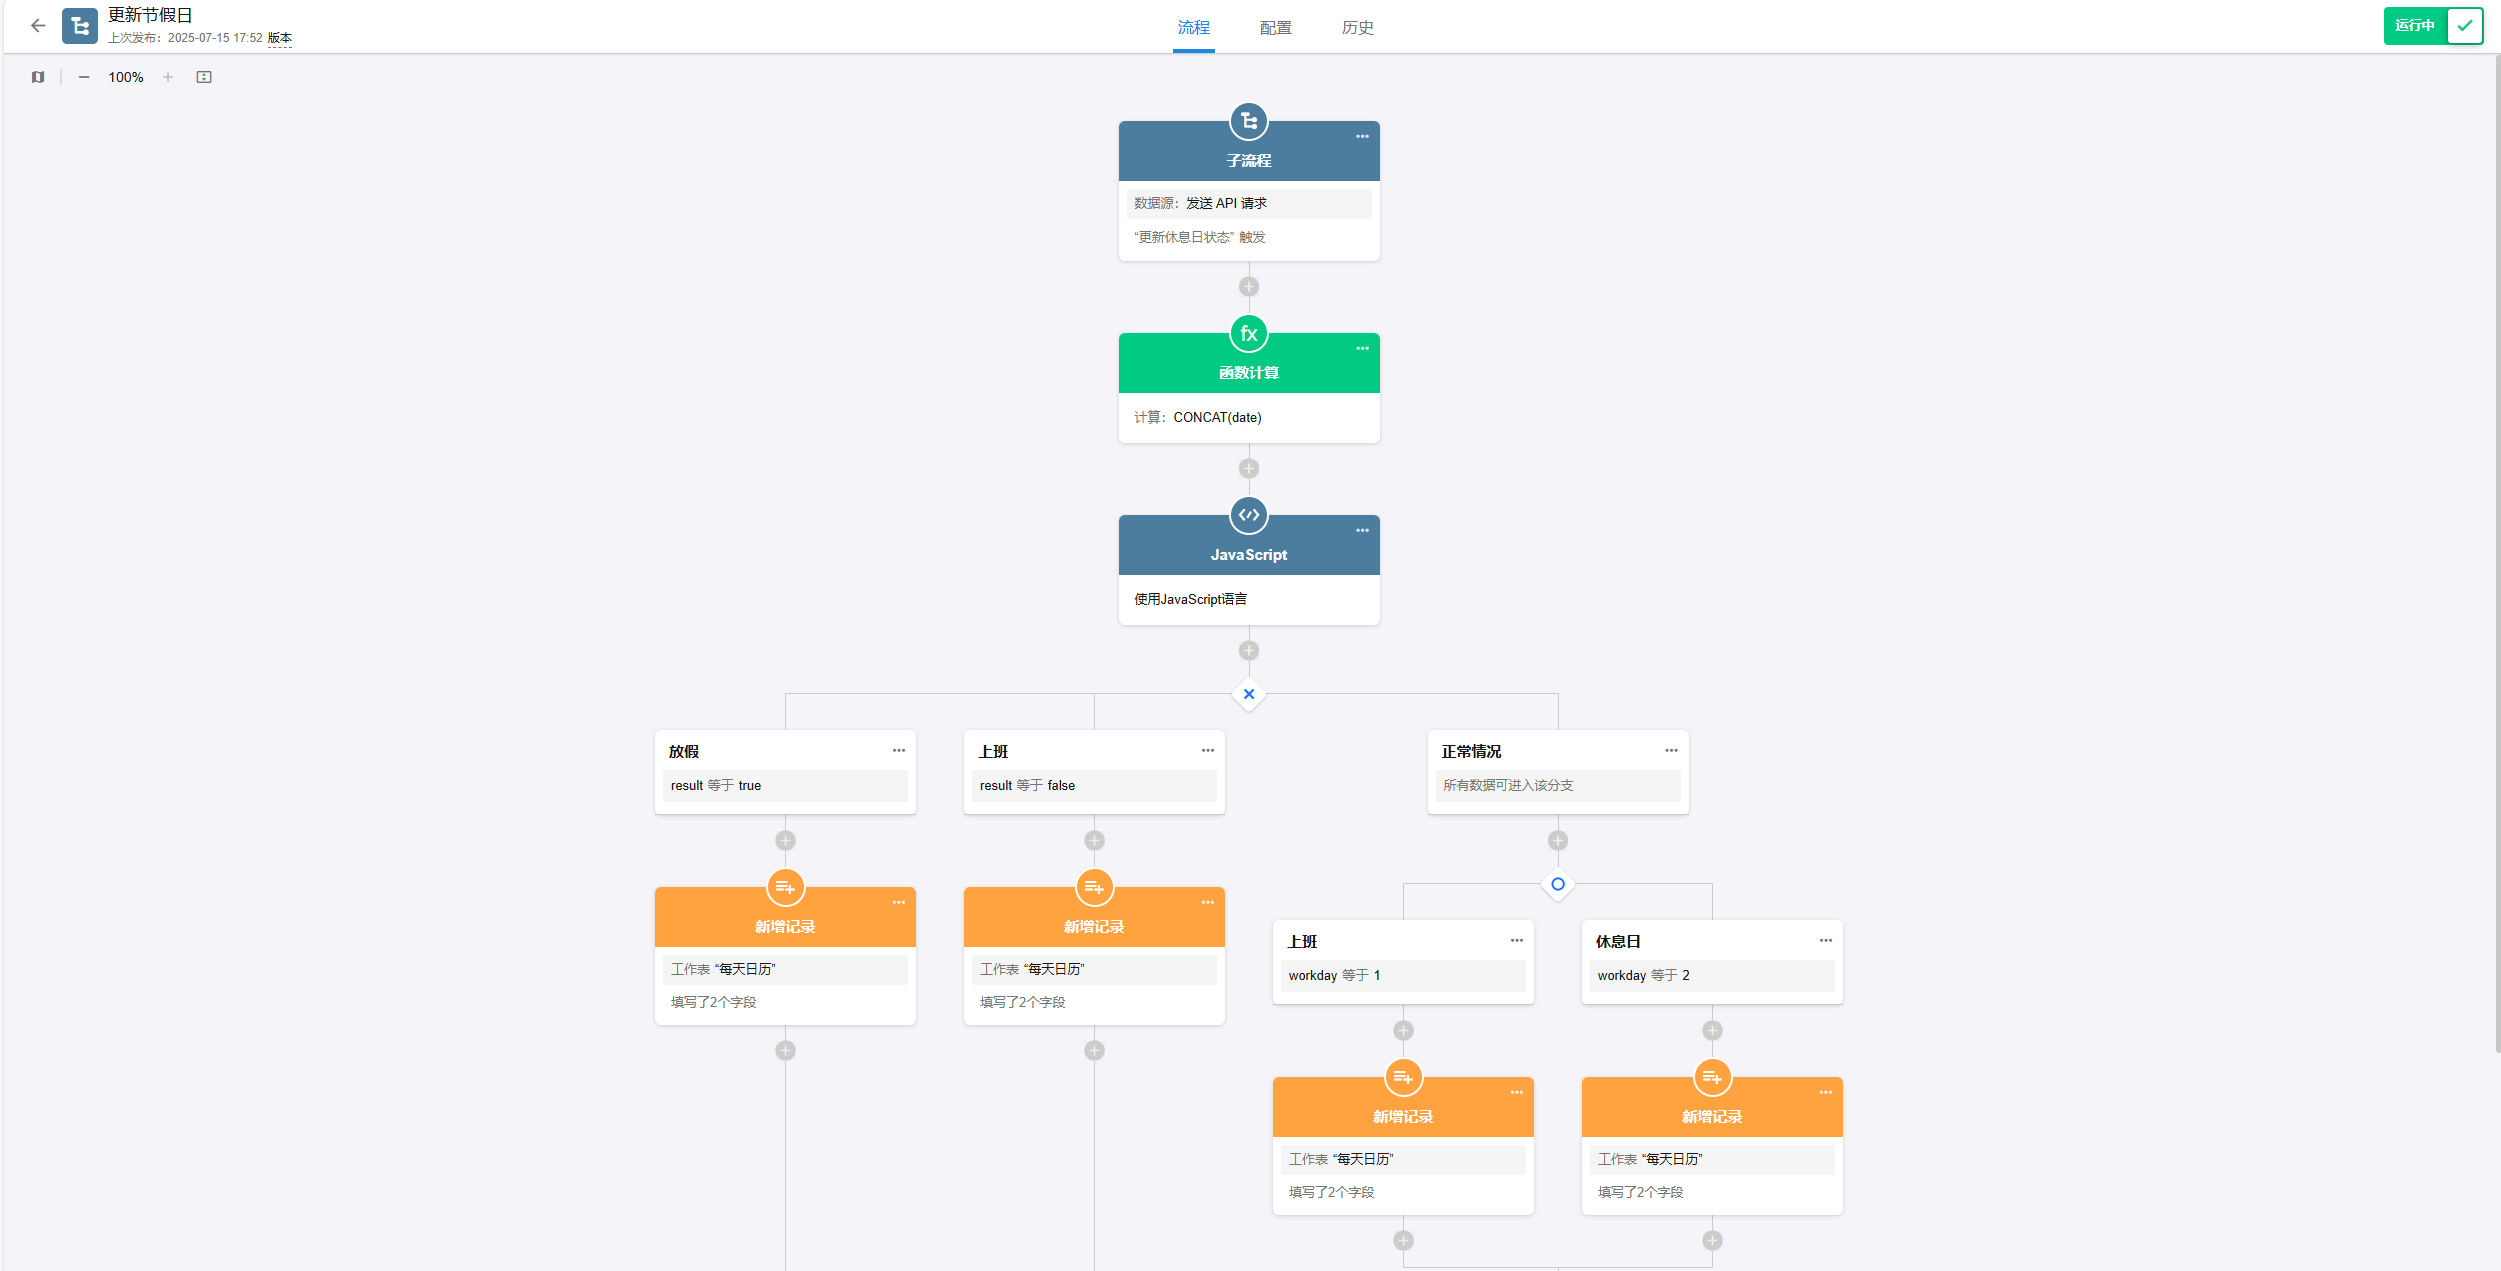
Task: Open the 版本 link in header
Action: (x=280, y=38)
